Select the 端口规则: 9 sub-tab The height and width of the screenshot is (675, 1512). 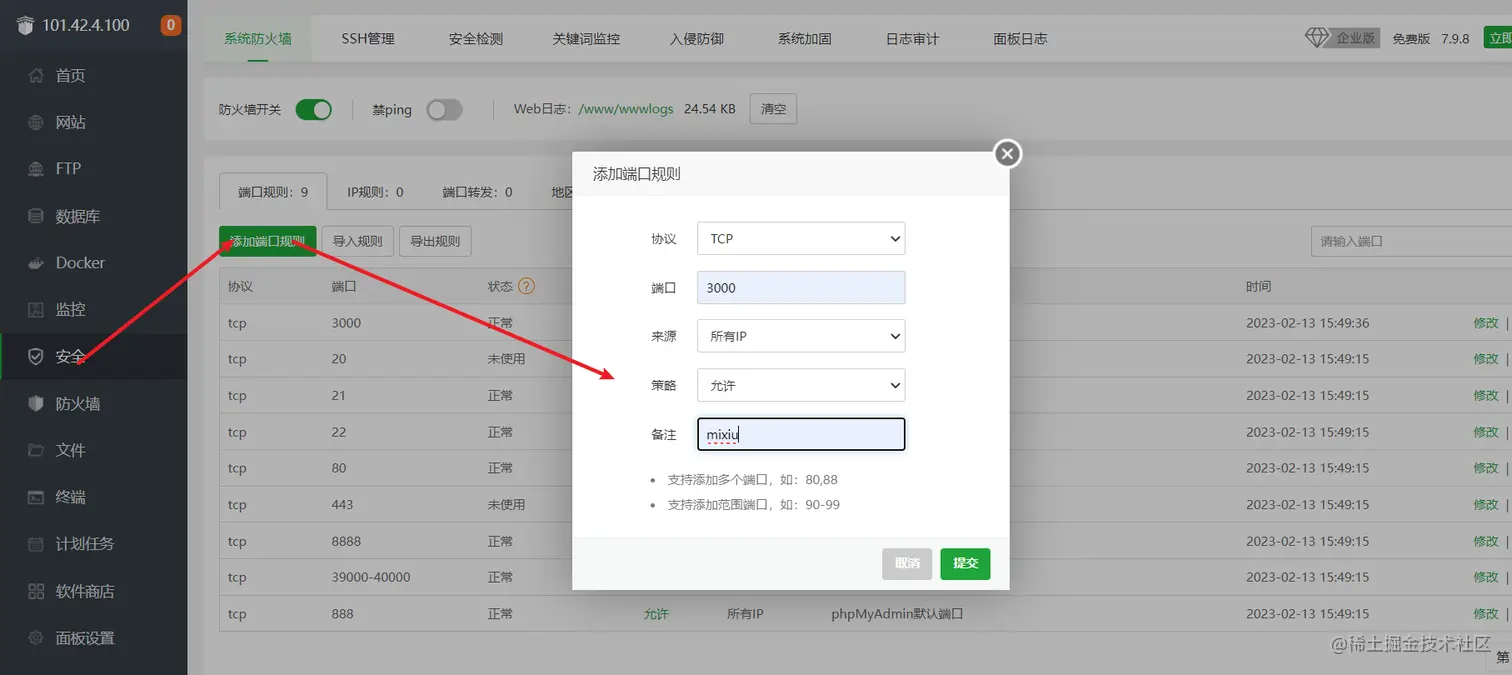coord(273,192)
